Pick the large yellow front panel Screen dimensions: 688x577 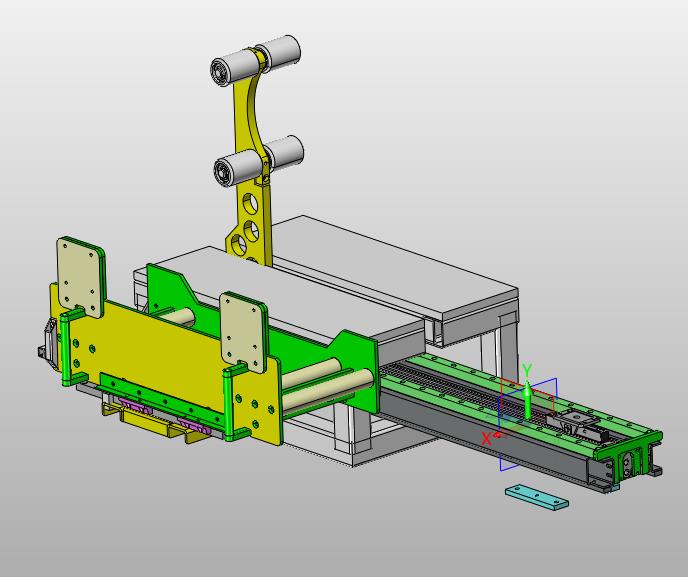coord(162,355)
